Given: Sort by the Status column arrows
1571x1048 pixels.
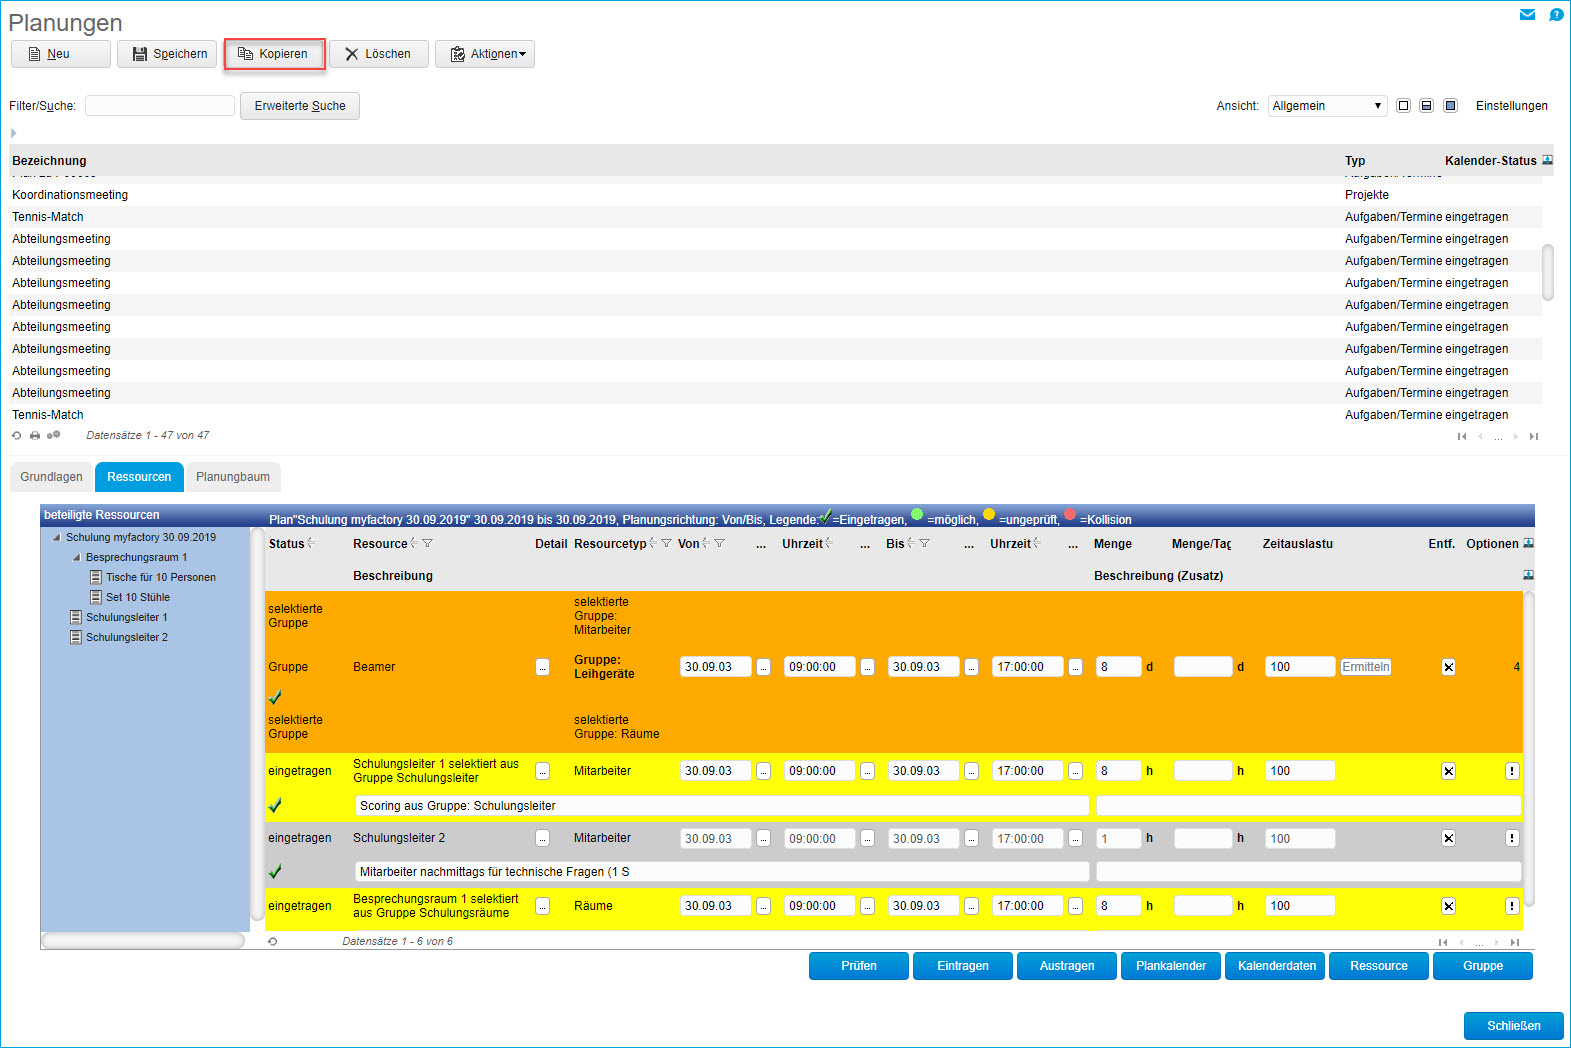Looking at the screenshot, I should coord(311,543).
